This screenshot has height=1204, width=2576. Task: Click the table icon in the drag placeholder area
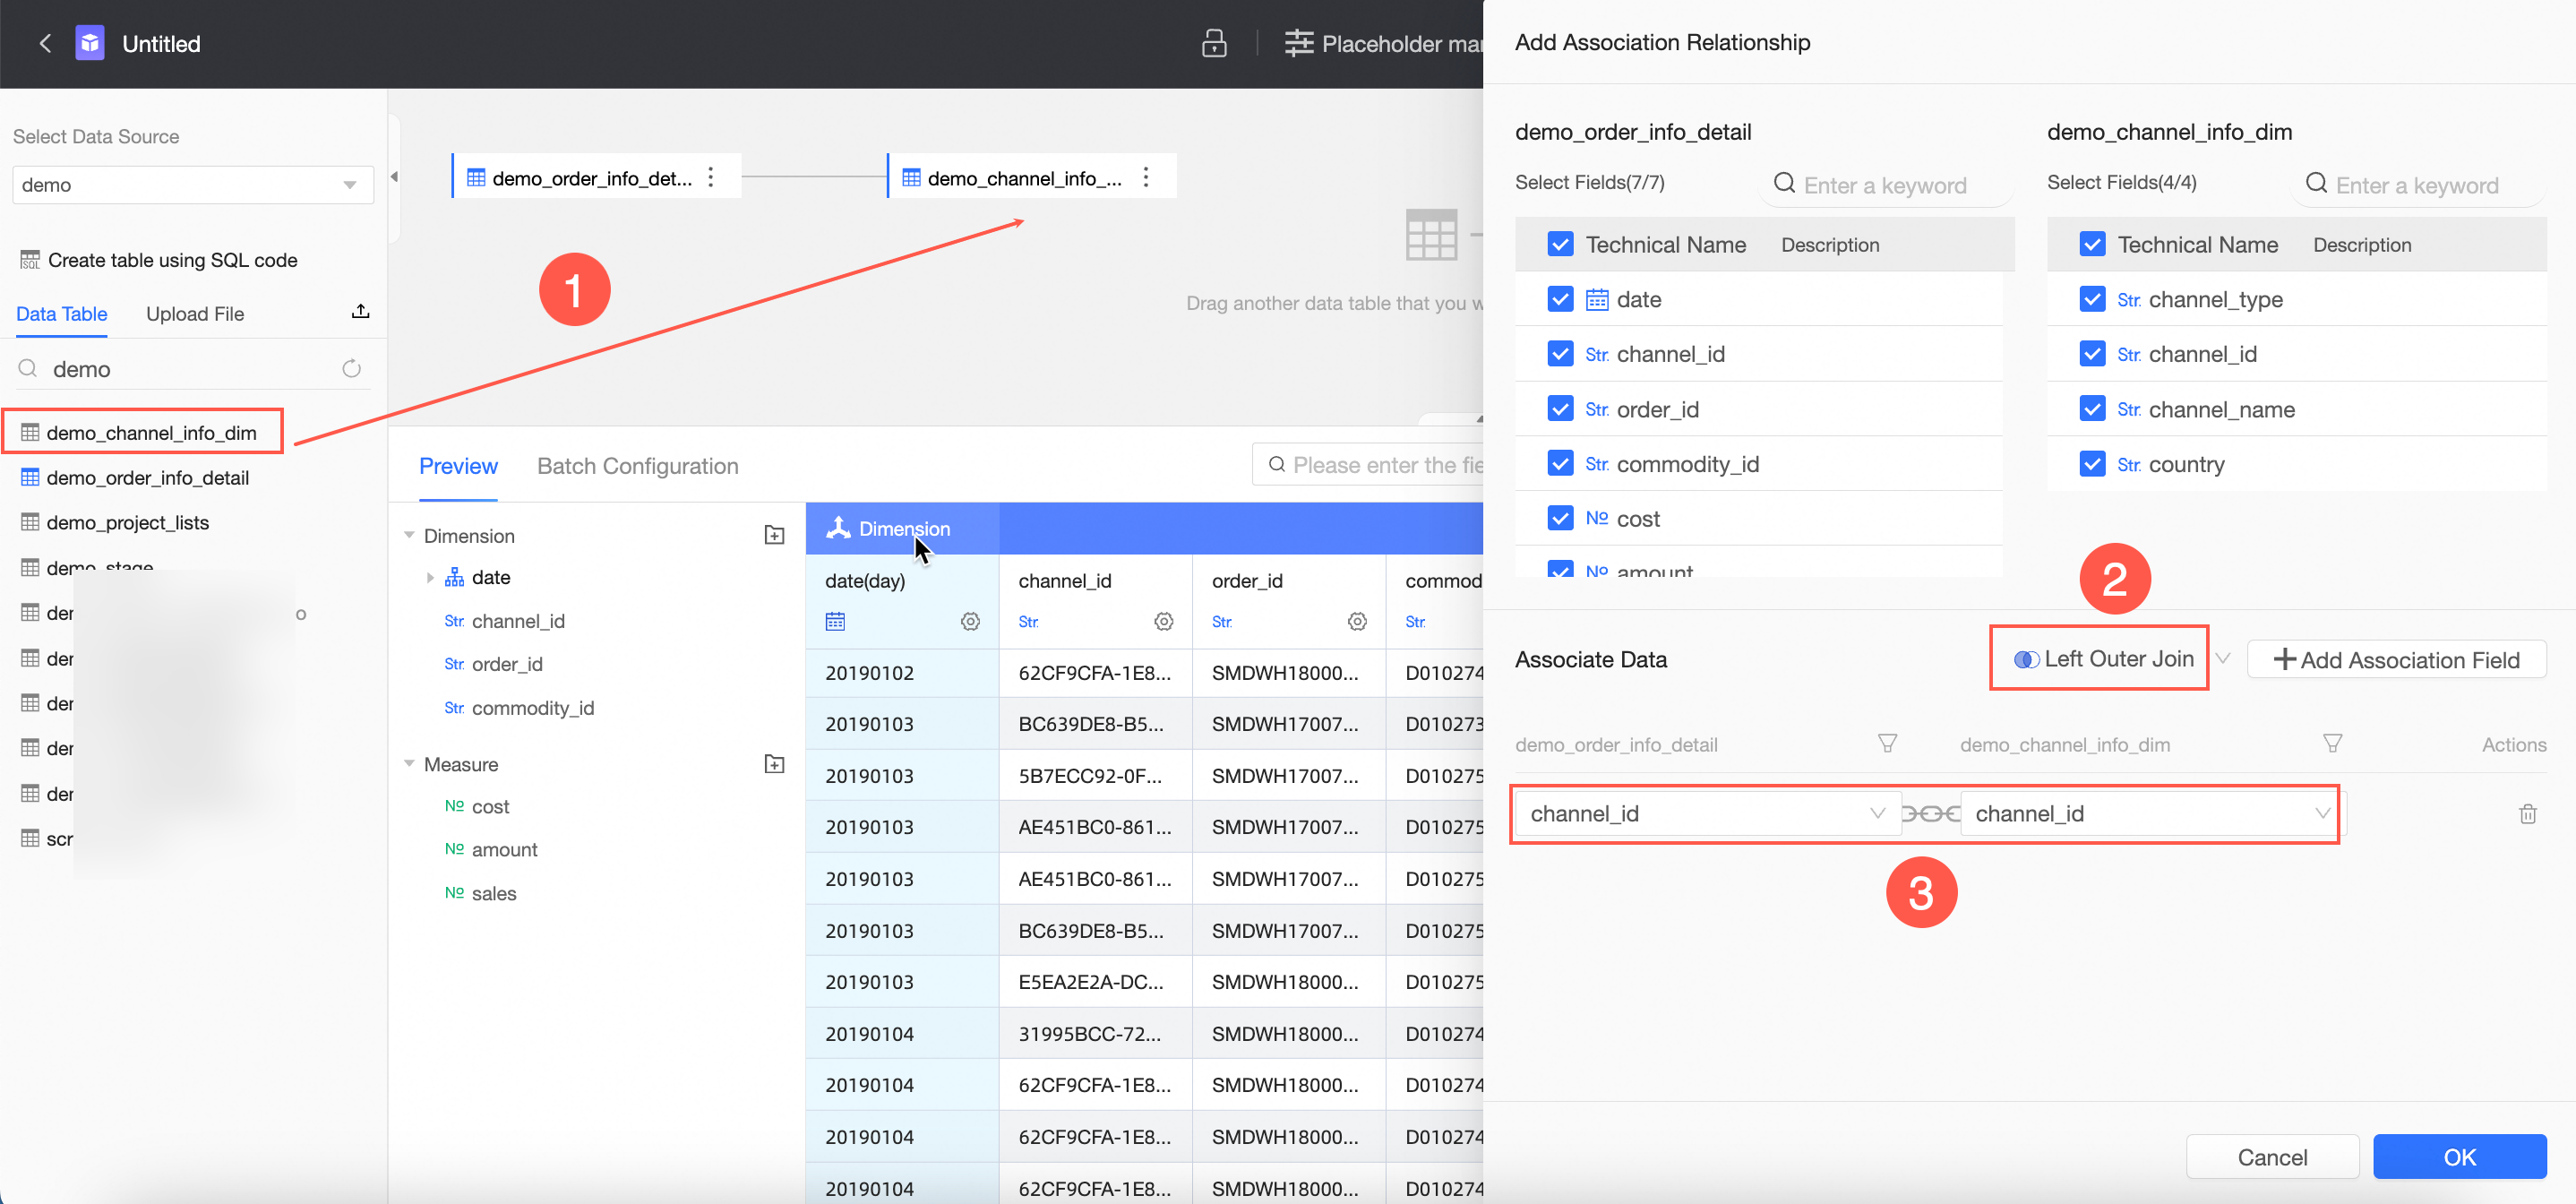coord(1431,235)
